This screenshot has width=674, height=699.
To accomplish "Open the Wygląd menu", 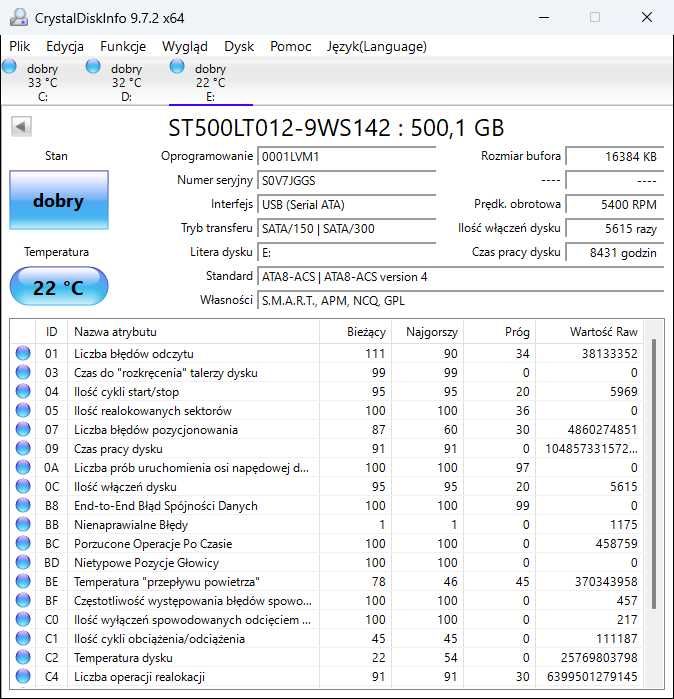I will [185, 46].
